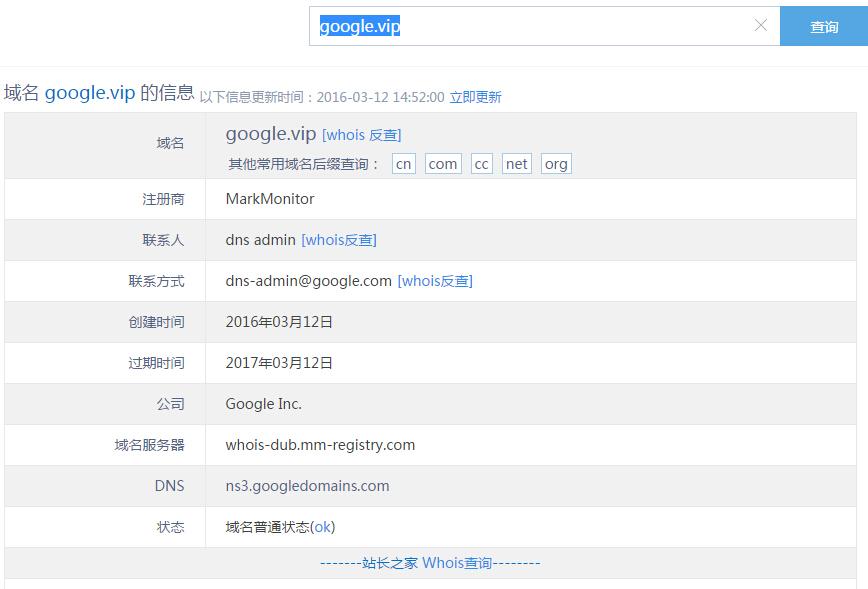
Task: Open google.vip link in the page heading
Action: point(90,92)
